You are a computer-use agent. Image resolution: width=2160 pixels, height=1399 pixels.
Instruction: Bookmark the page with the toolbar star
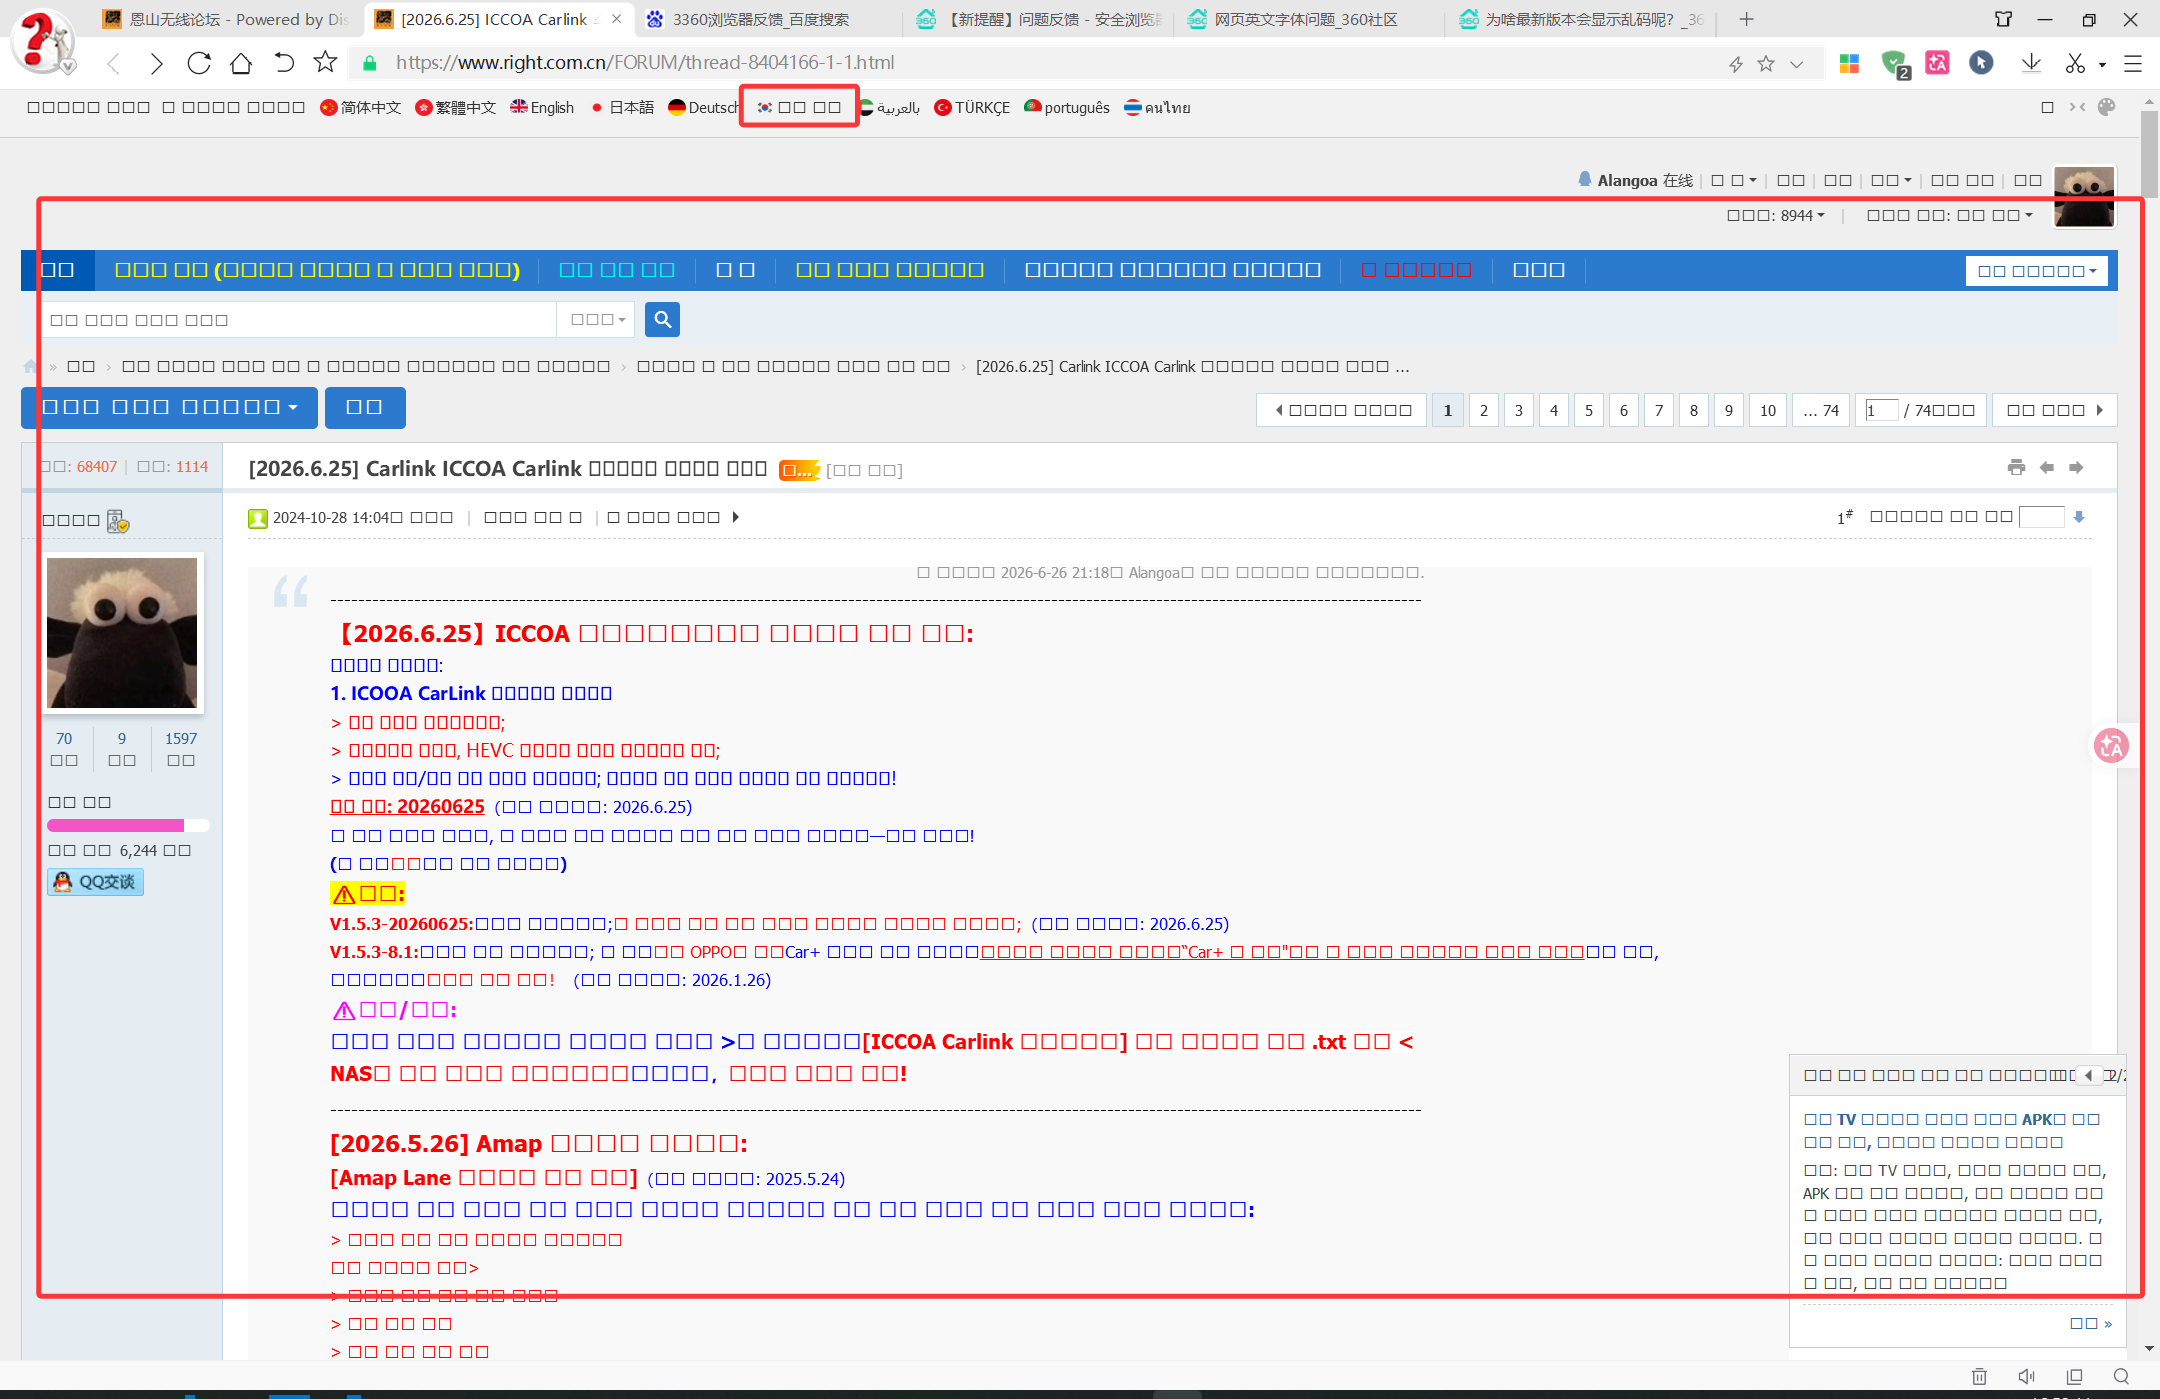pyautogui.click(x=325, y=62)
